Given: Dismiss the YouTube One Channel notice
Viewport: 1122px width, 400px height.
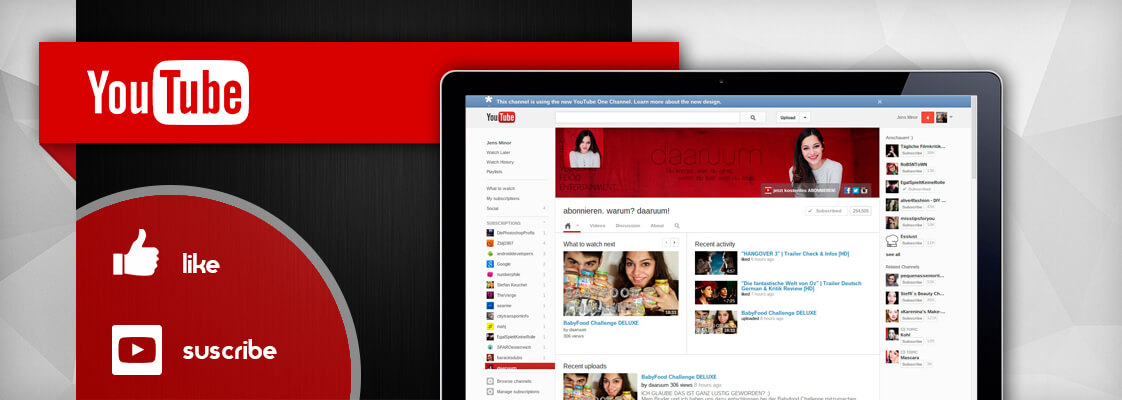Looking at the screenshot, I should click(879, 102).
